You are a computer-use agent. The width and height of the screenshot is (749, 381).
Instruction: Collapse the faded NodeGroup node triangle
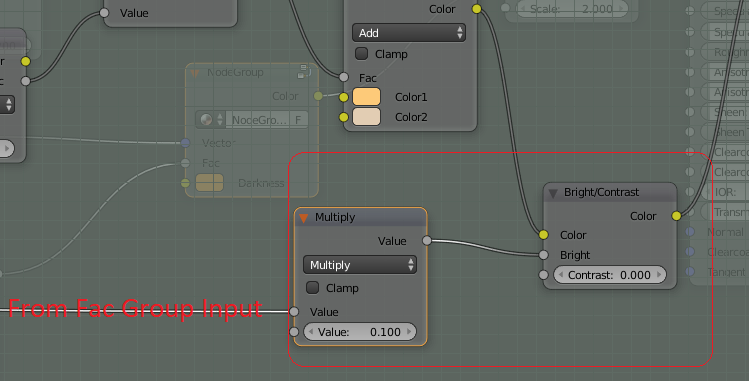click(x=194, y=74)
